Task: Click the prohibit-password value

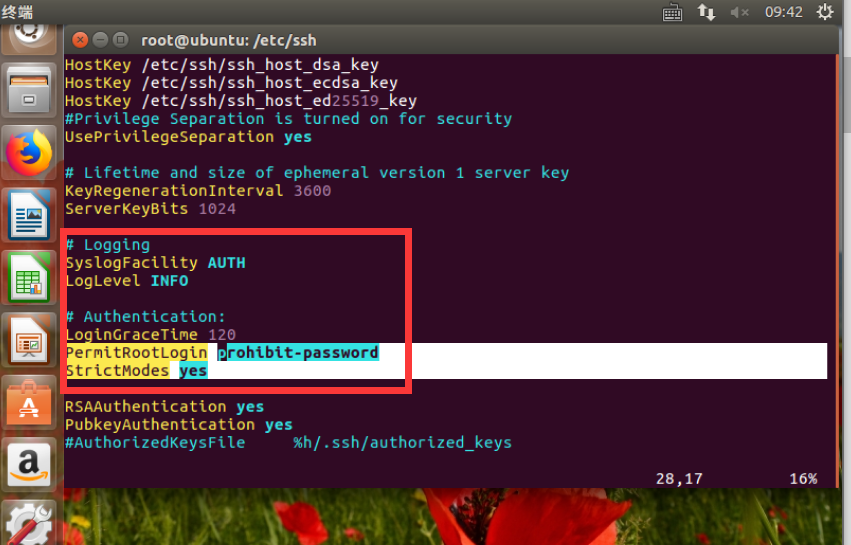Action: pyautogui.click(x=298, y=352)
